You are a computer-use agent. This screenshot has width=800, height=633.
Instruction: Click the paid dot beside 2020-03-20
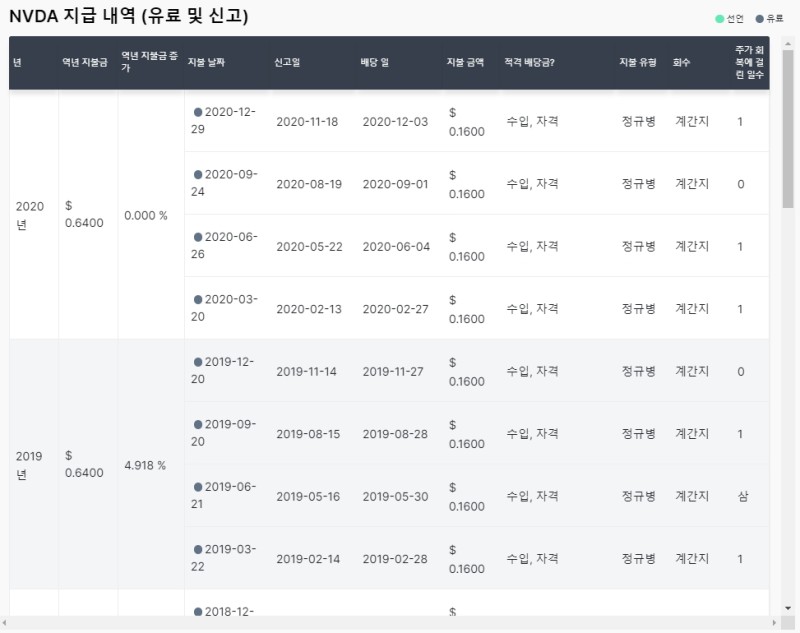click(198, 299)
